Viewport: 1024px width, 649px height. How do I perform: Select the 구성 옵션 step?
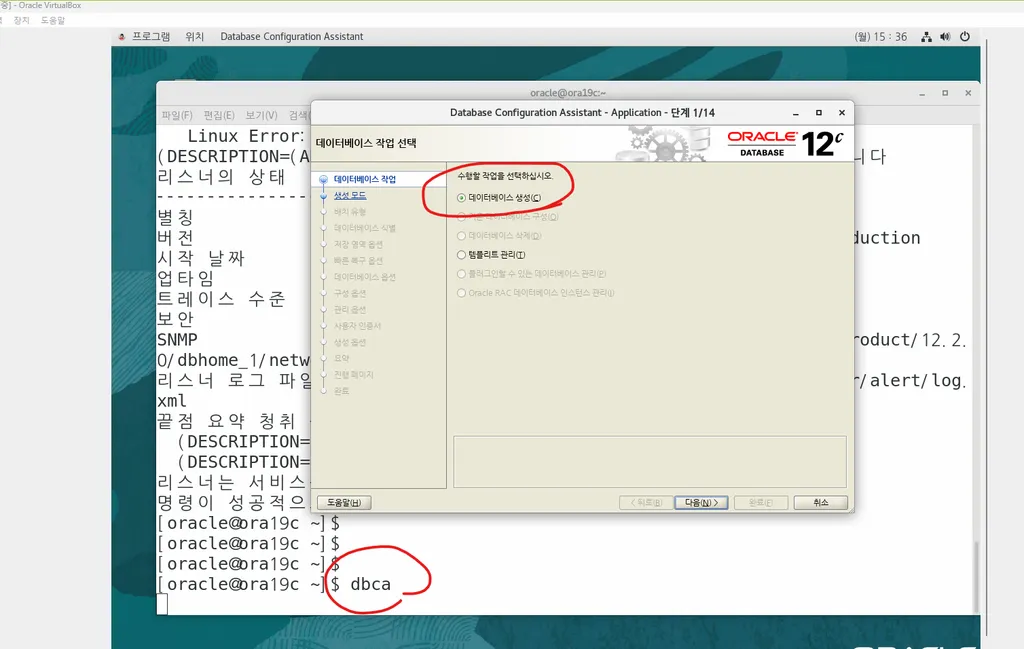[350, 293]
